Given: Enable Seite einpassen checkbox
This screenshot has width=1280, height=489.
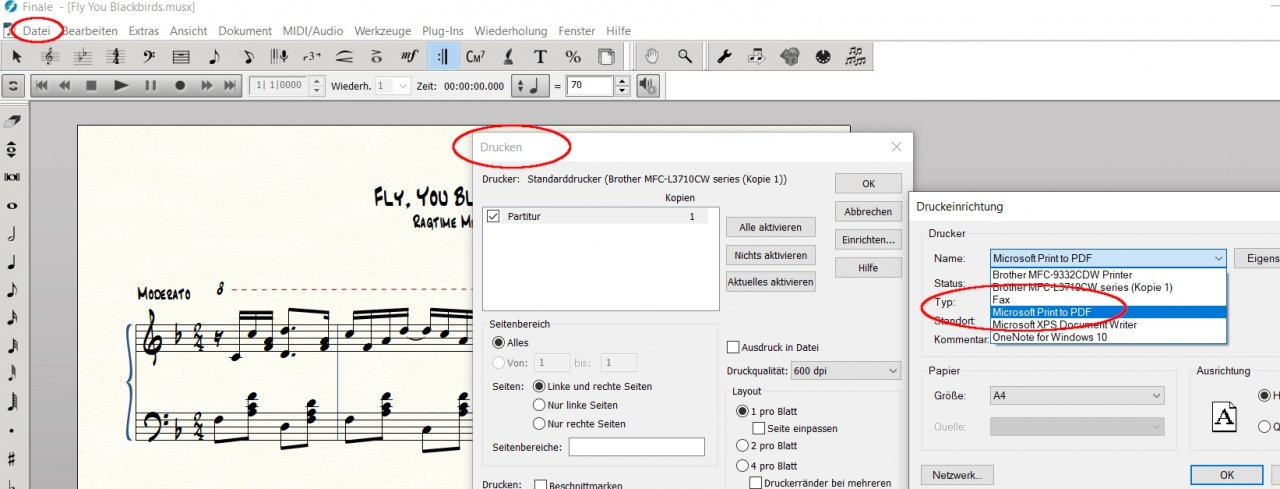Looking at the screenshot, I should click(x=758, y=428).
